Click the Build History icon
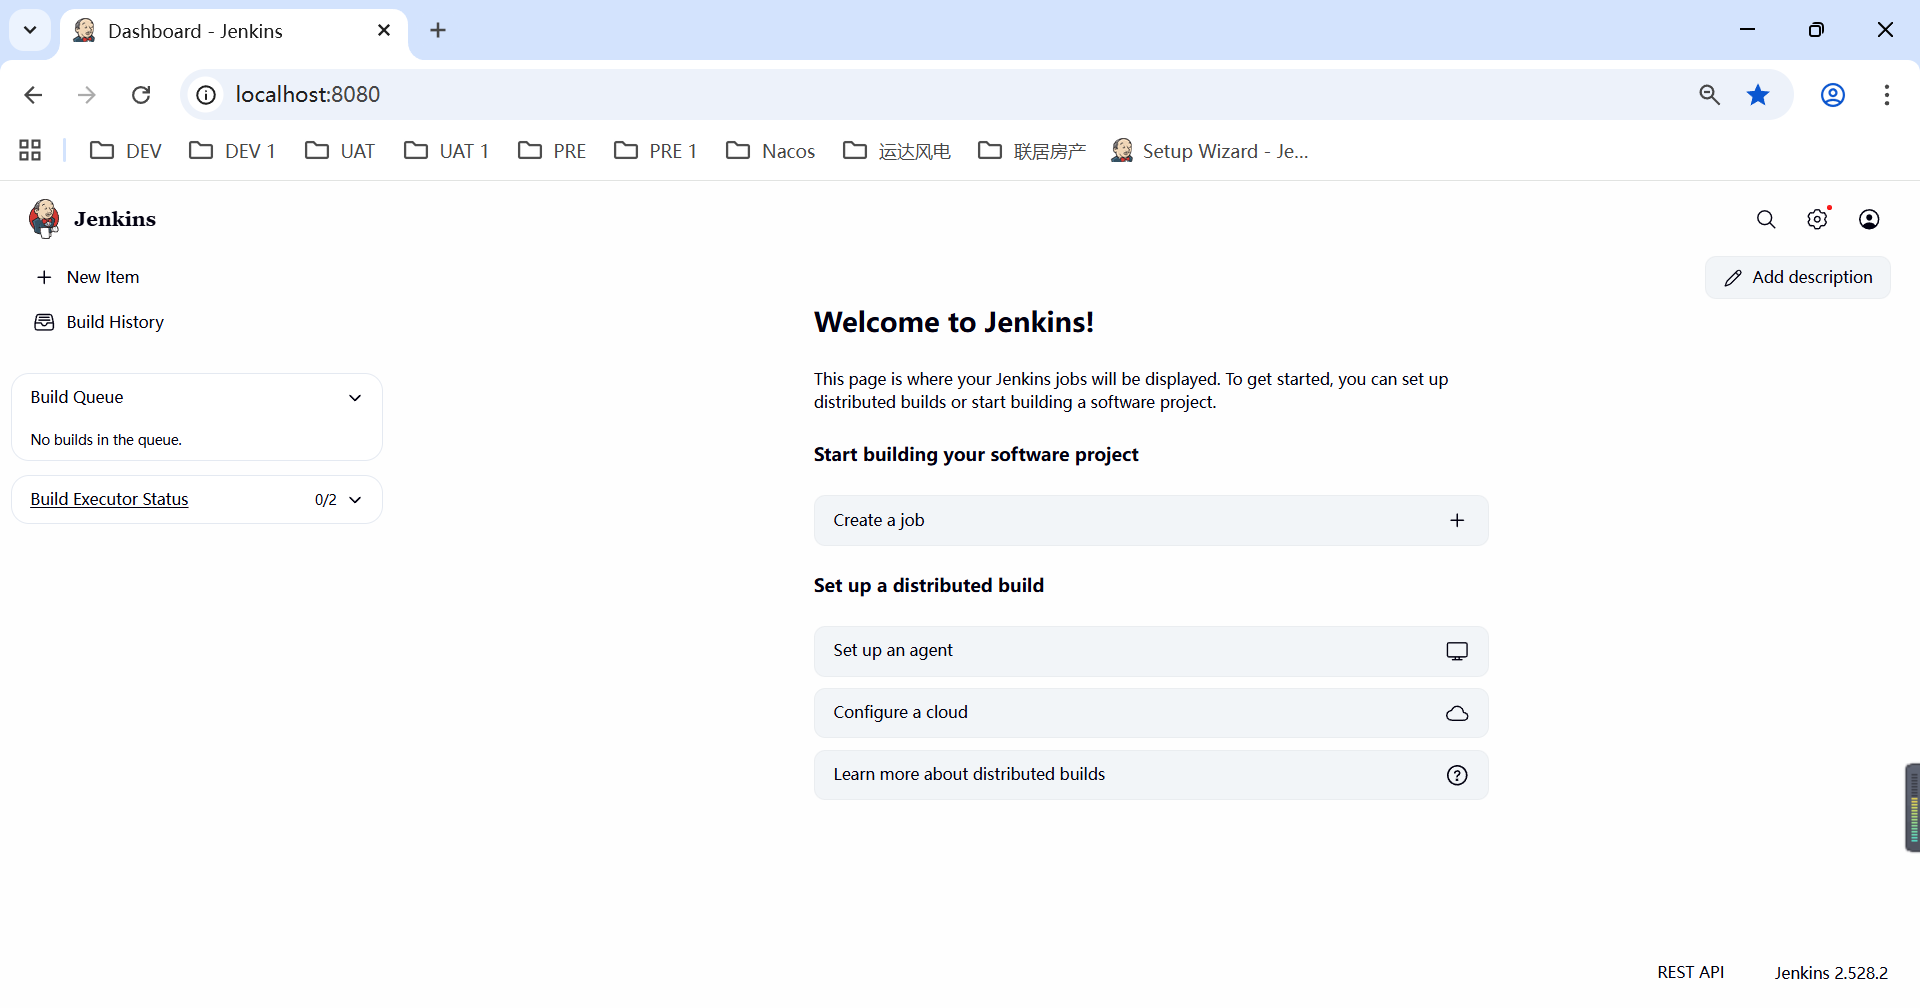This screenshot has height=1008, width=1920. (x=44, y=322)
